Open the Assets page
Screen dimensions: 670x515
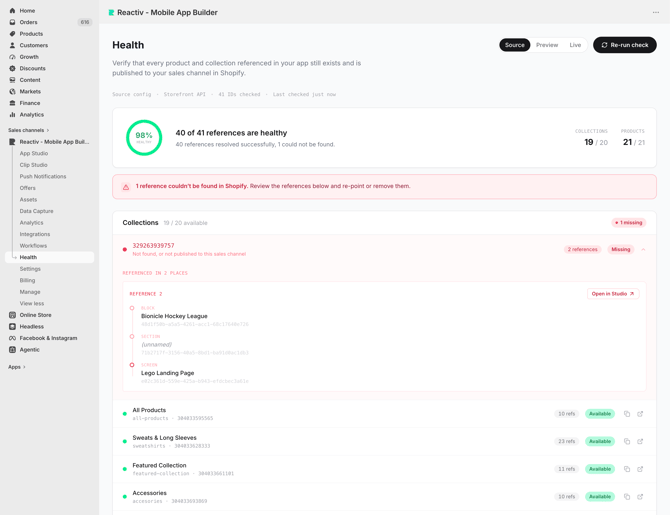point(28,200)
